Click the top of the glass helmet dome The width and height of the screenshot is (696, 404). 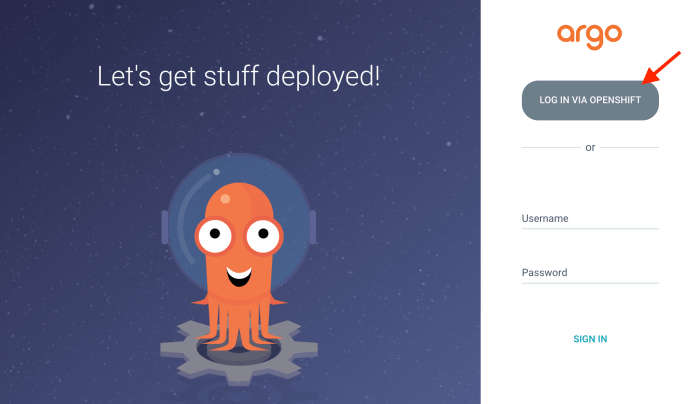(238, 162)
